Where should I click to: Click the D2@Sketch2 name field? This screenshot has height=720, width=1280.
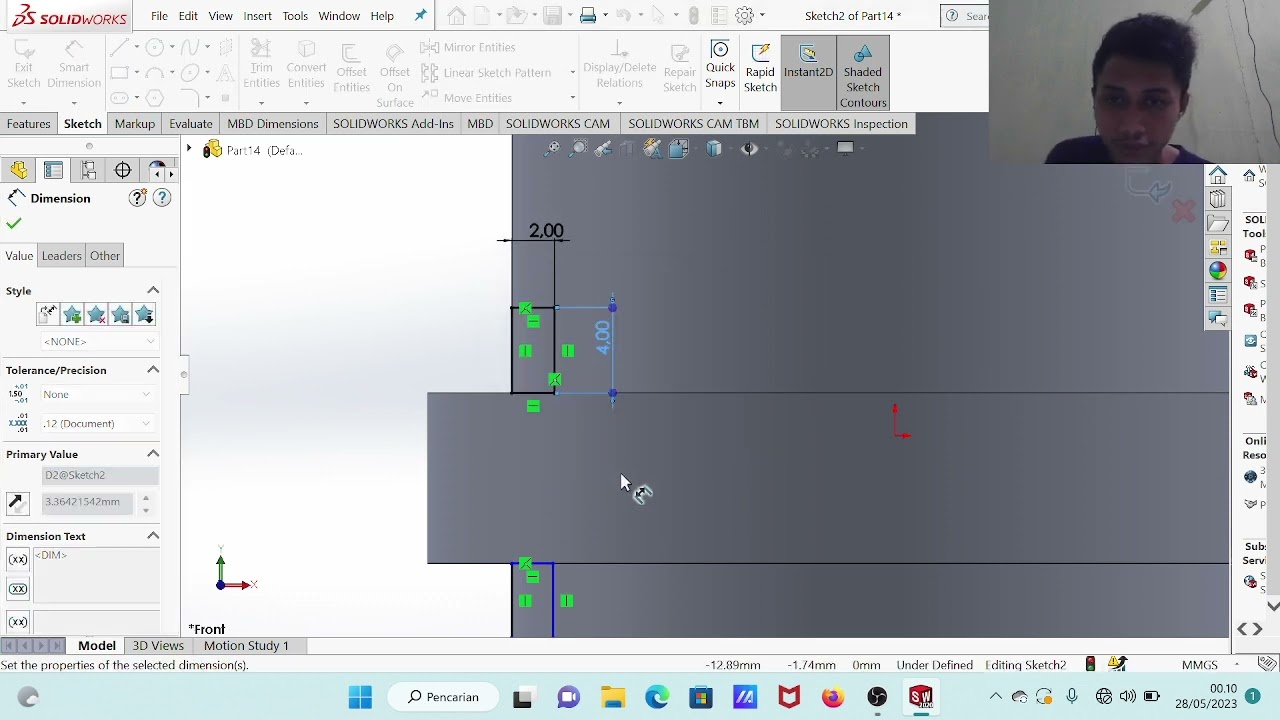[98, 475]
